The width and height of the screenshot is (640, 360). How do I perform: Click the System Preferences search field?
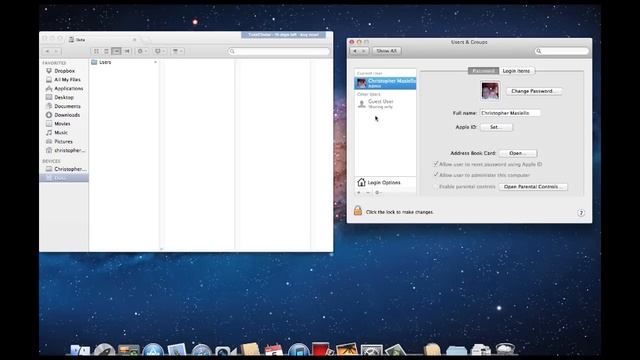point(562,51)
